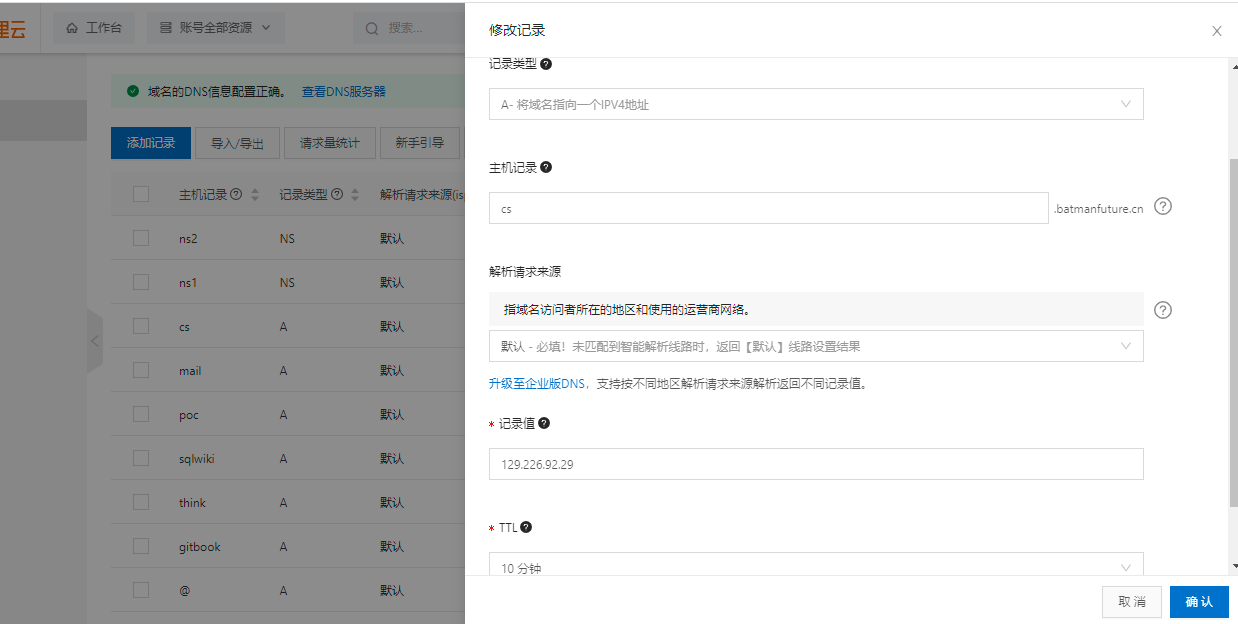Open the 记录类型 dropdown
This screenshot has width=1238, height=624.
(x=816, y=104)
